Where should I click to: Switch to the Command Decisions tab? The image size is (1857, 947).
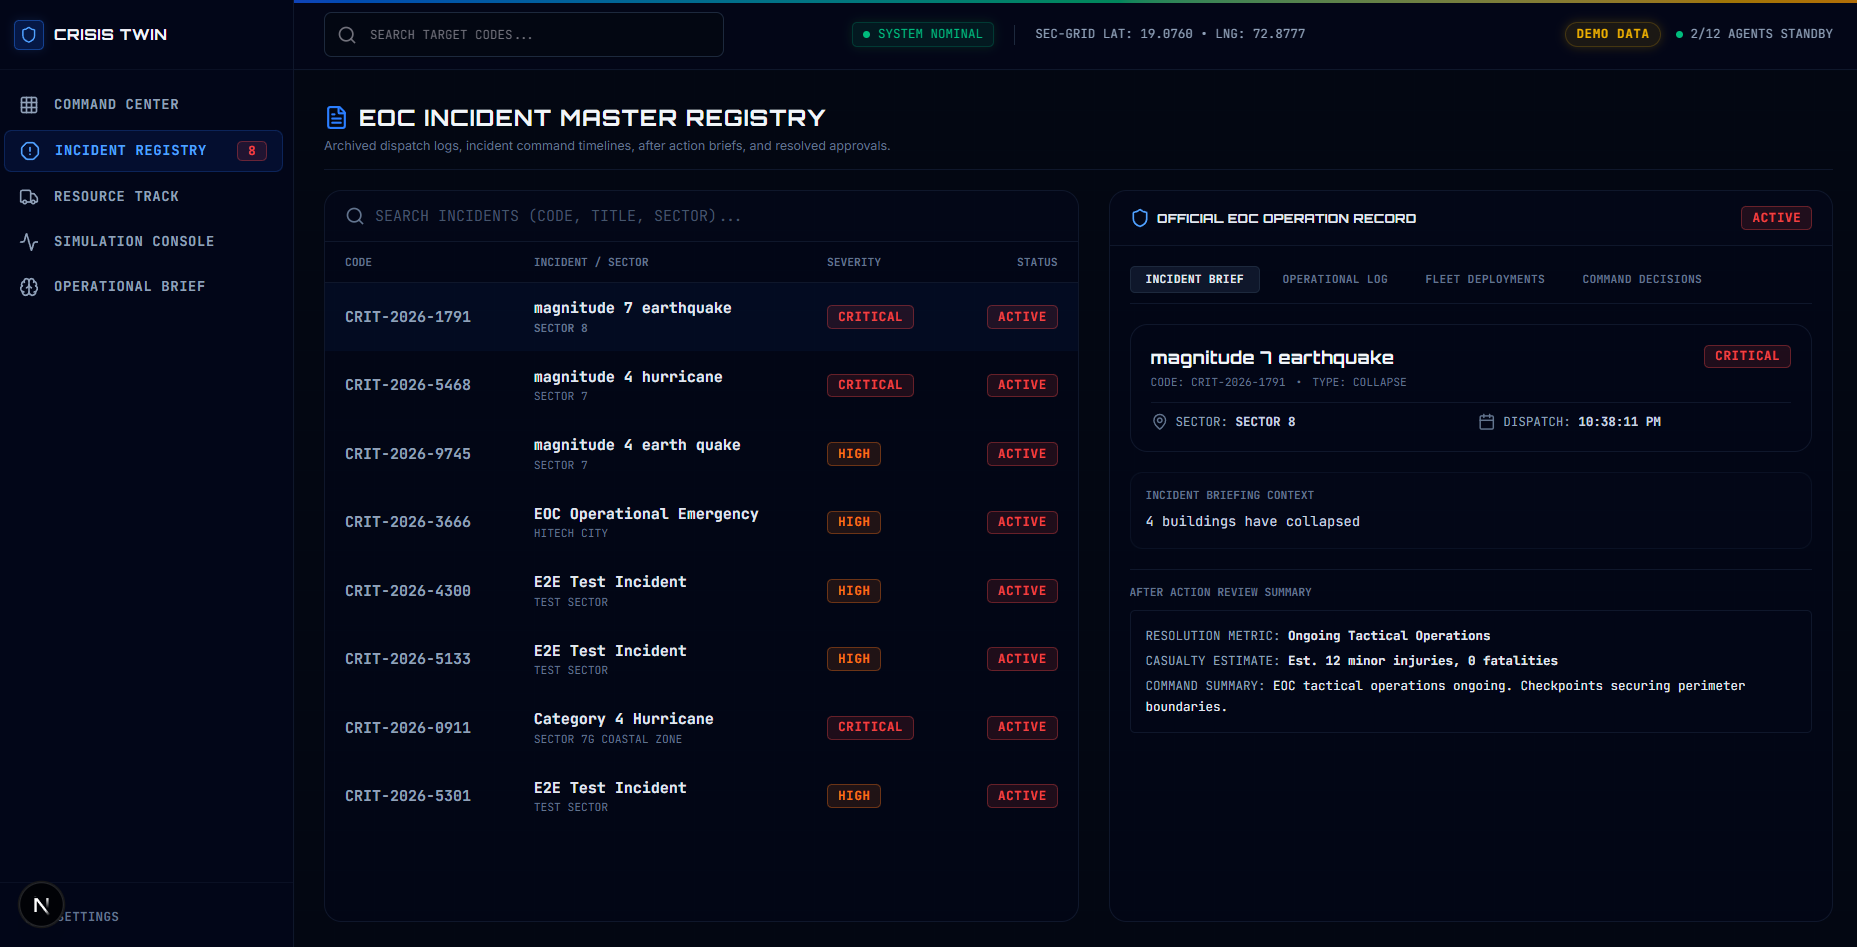pyautogui.click(x=1642, y=280)
